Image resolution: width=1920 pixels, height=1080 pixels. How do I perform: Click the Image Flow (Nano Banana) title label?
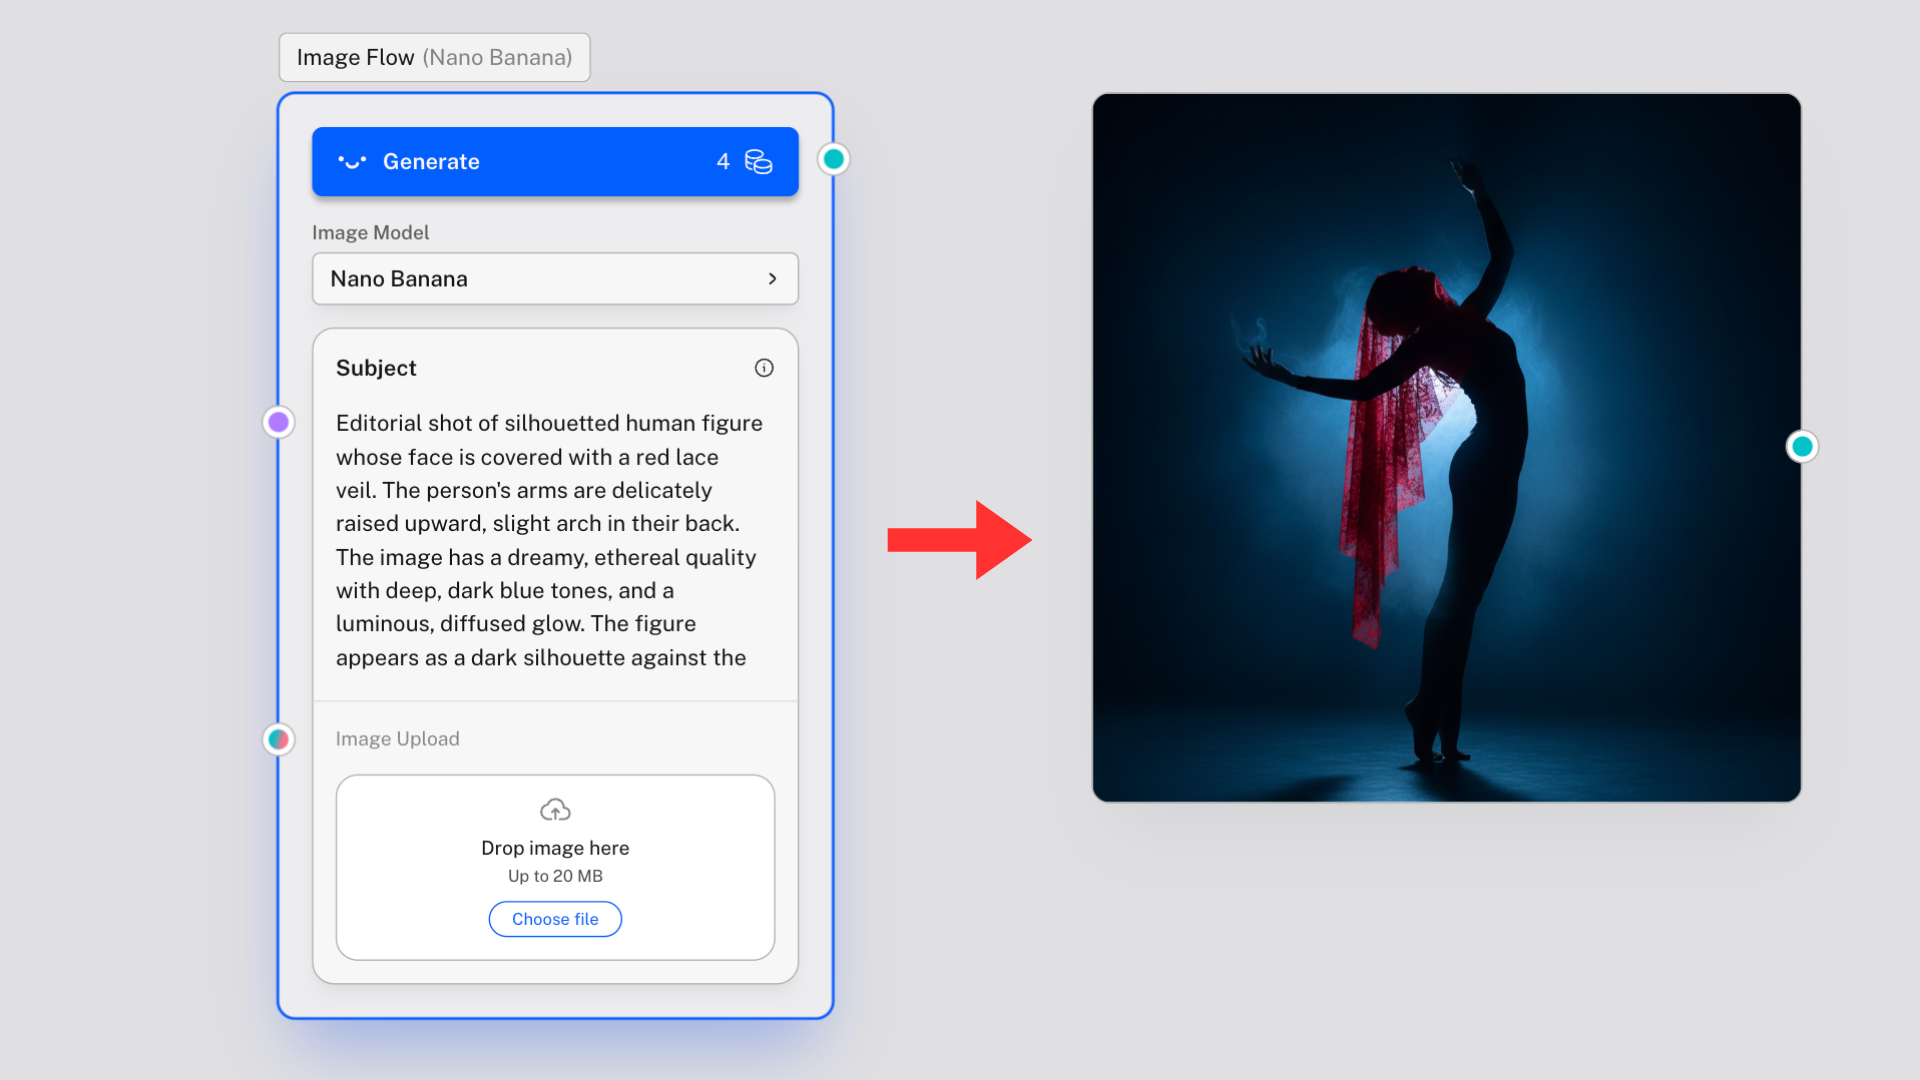(435, 57)
